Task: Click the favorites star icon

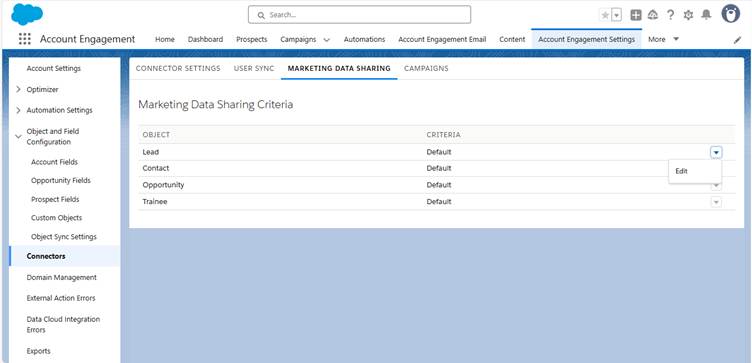Action: pyautogui.click(x=605, y=15)
